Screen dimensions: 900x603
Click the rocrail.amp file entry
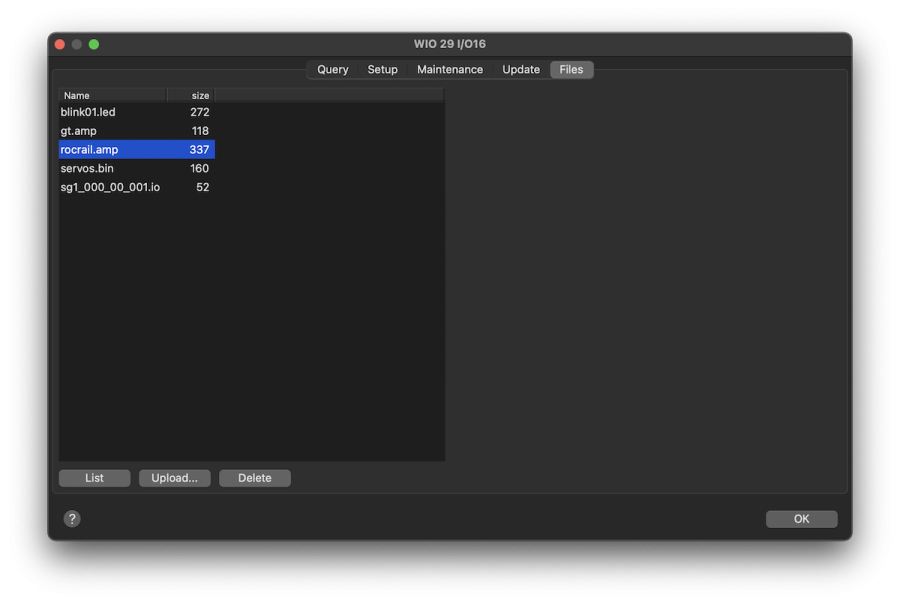pyautogui.click(x=89, y=150)
